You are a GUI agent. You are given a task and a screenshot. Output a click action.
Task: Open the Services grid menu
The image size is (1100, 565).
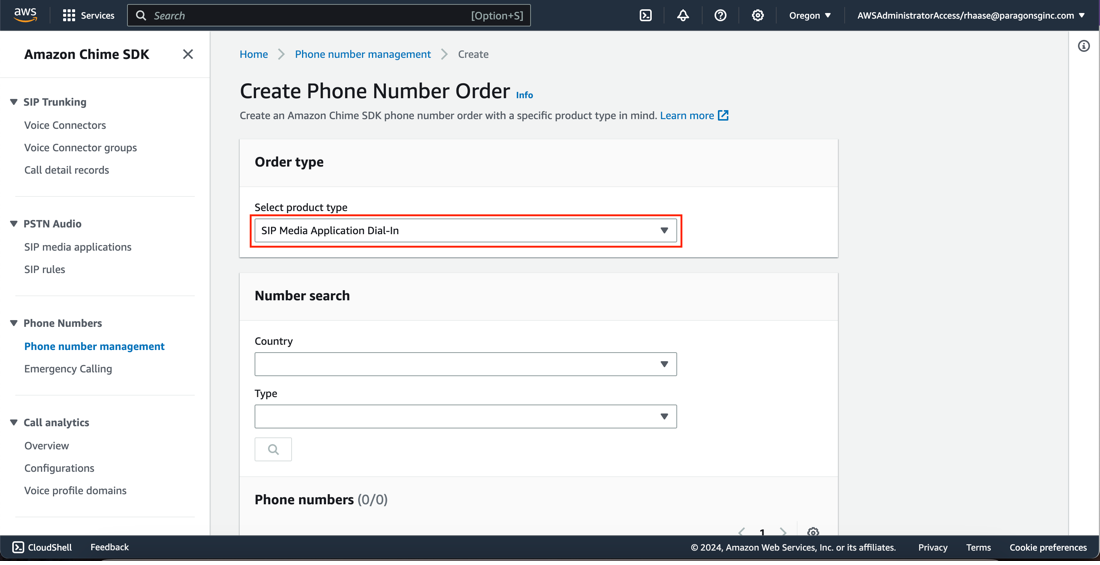click(x=69, y=15)
